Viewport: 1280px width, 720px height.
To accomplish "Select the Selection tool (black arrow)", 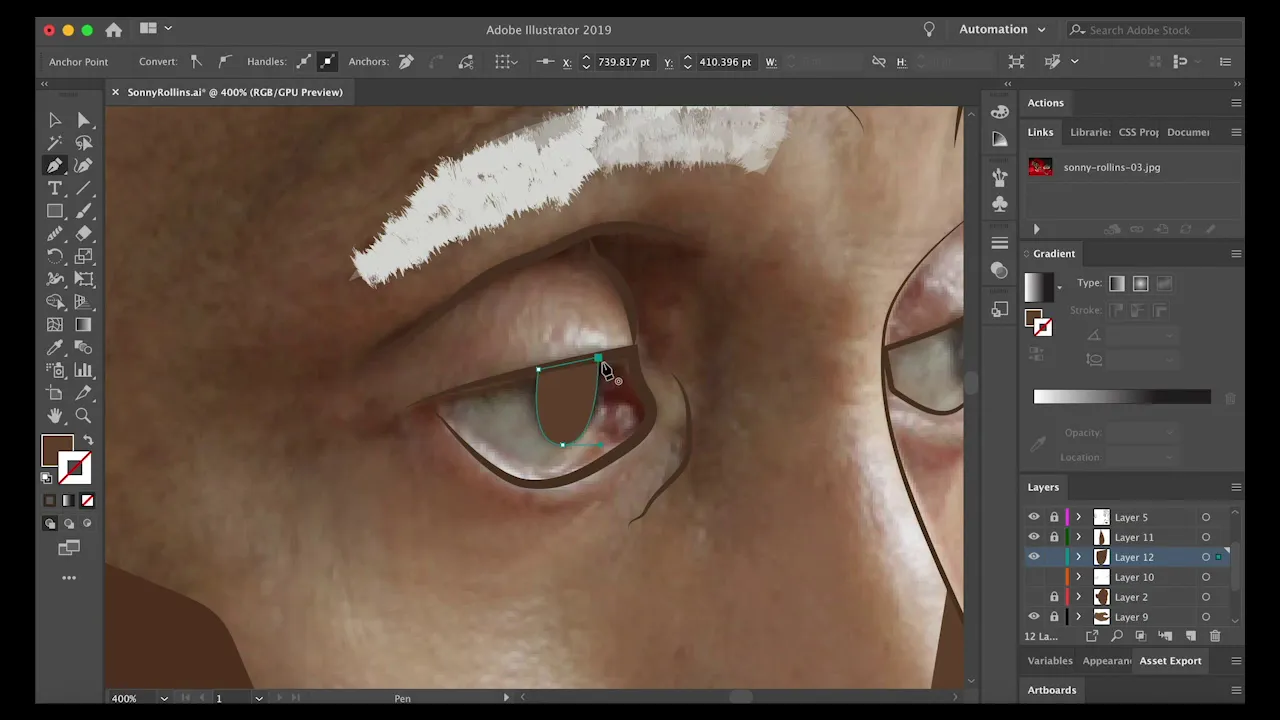I will [x=55, y=120].
